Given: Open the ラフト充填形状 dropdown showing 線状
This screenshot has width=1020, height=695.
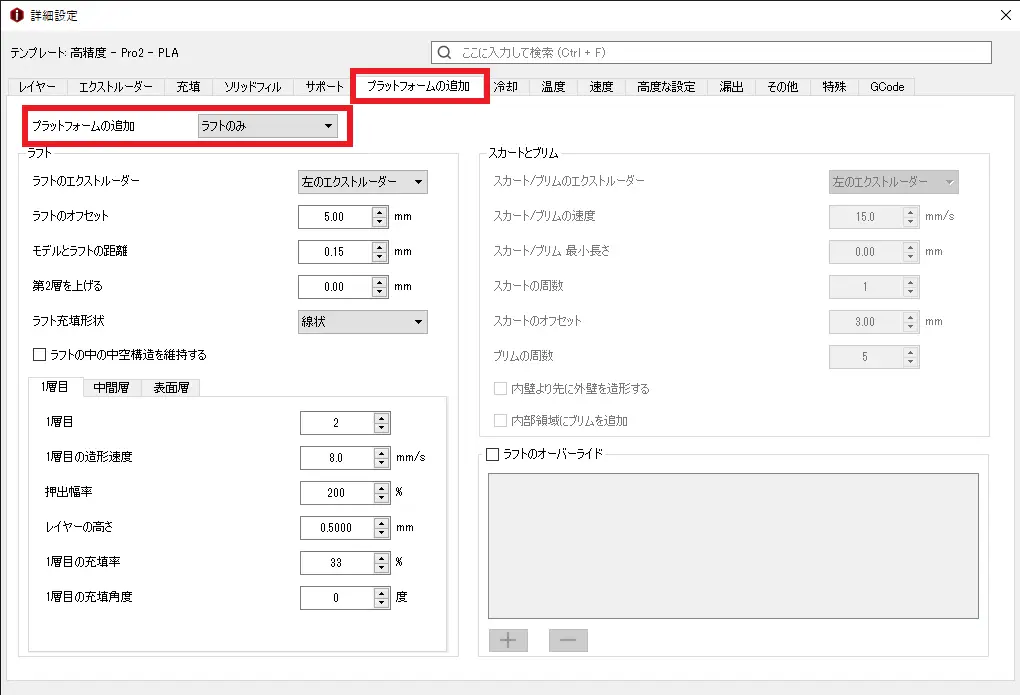Looking at the screenshot, I should point(363,322).
